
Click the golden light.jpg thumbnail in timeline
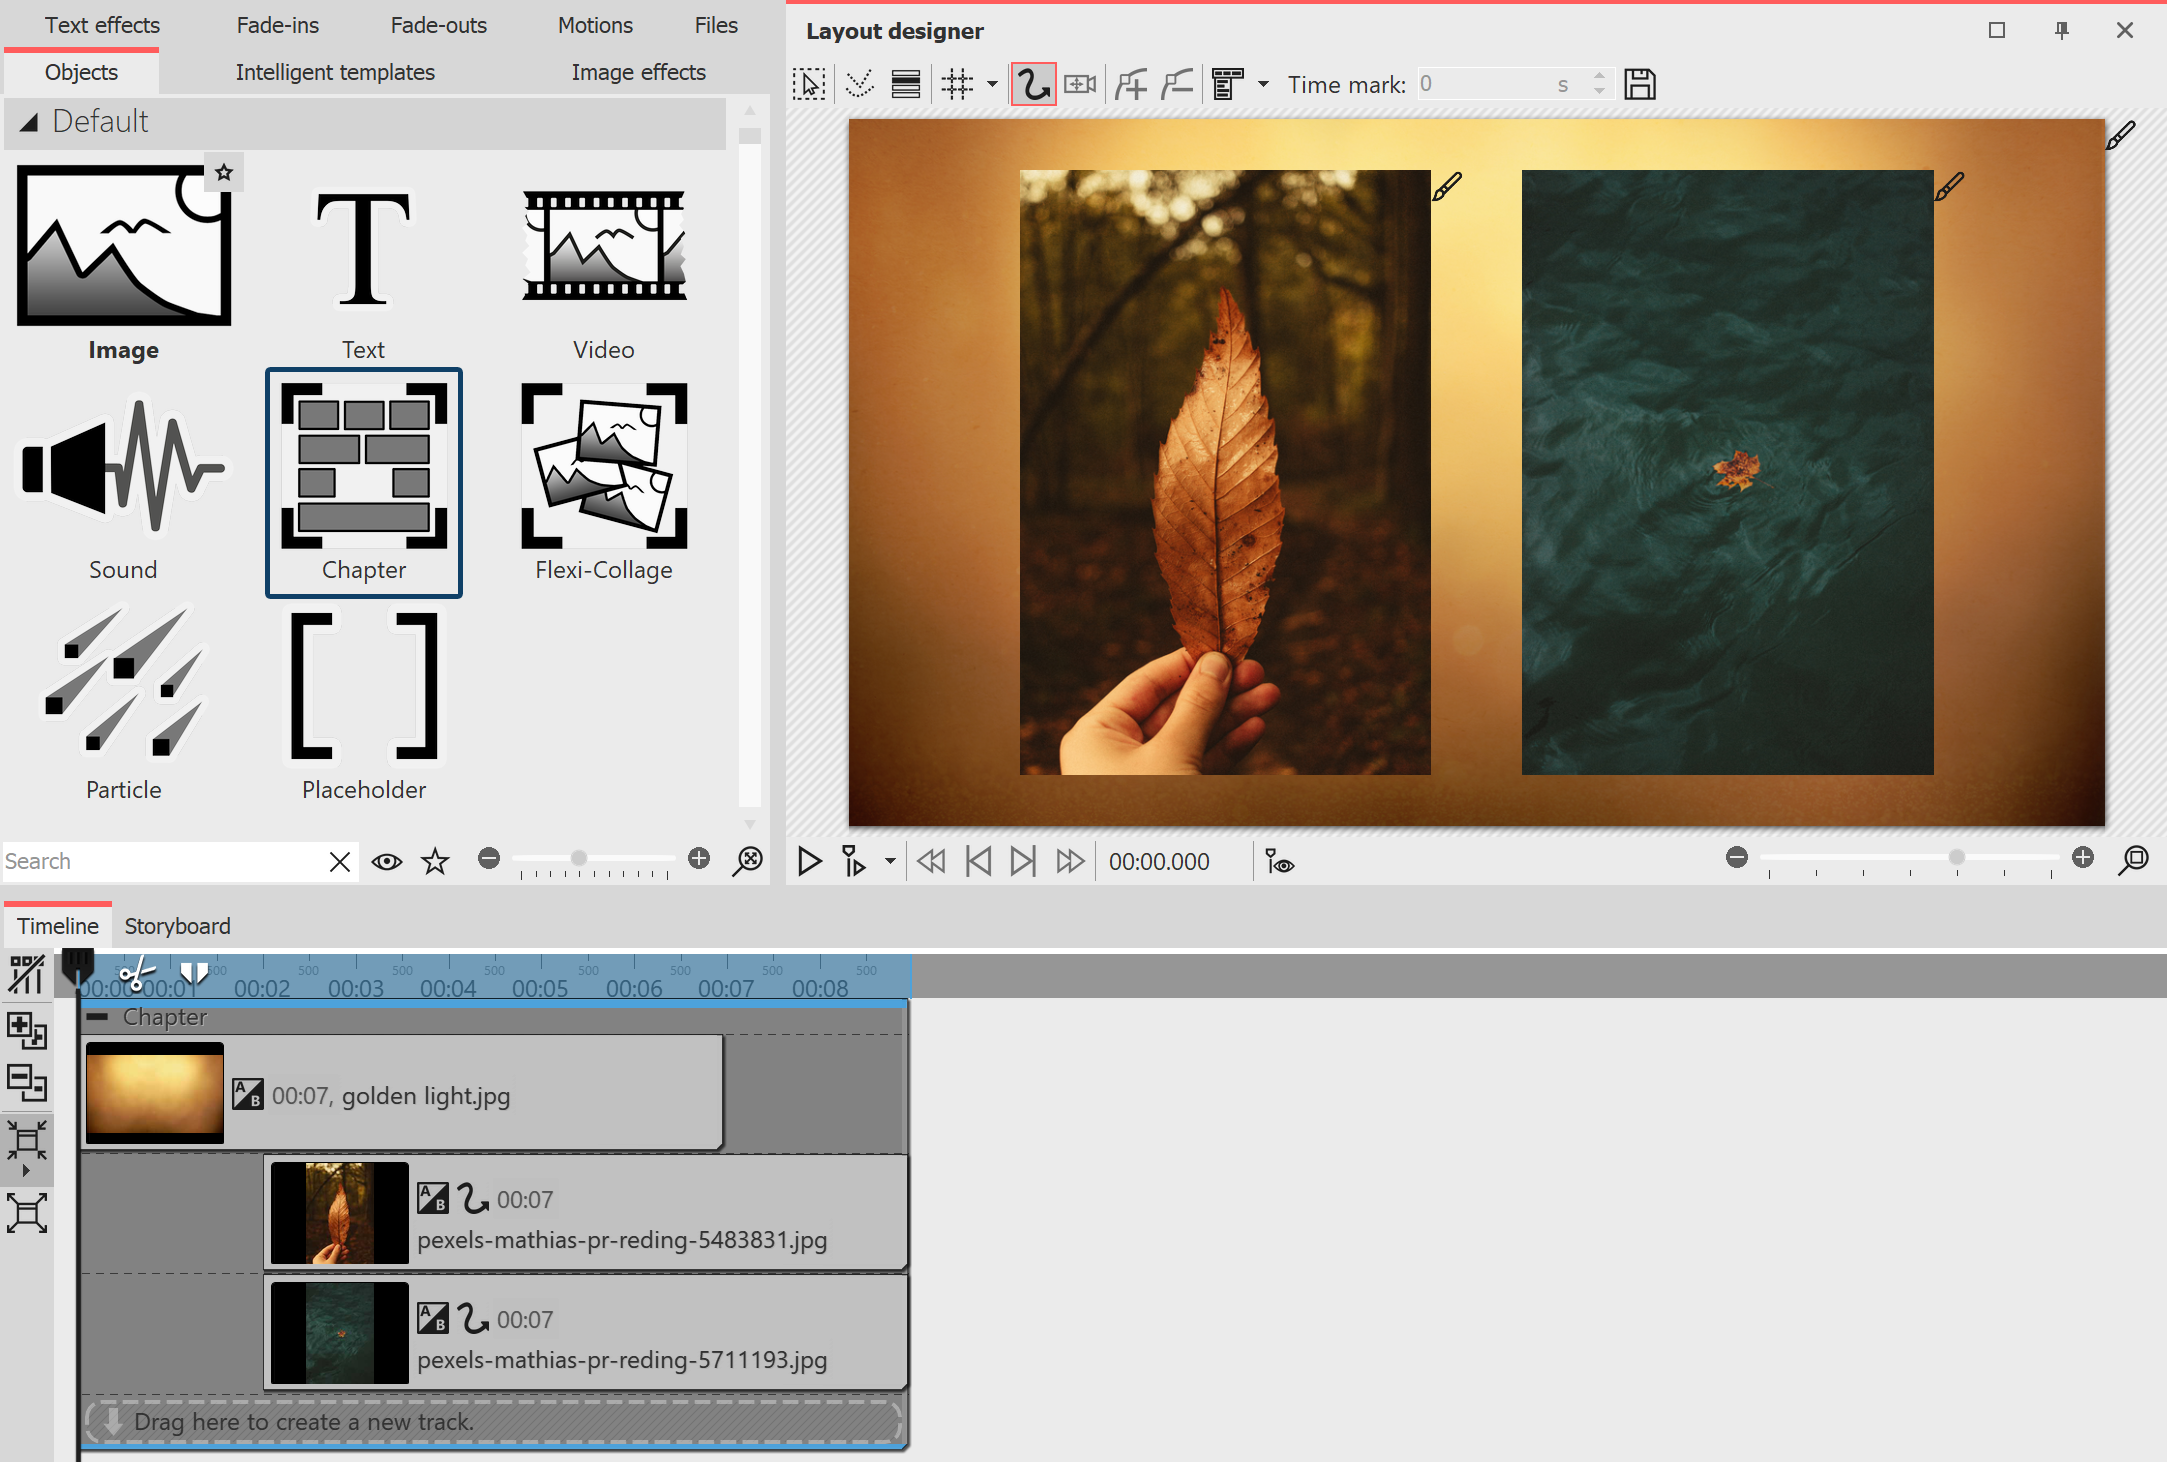point(155,1092)
